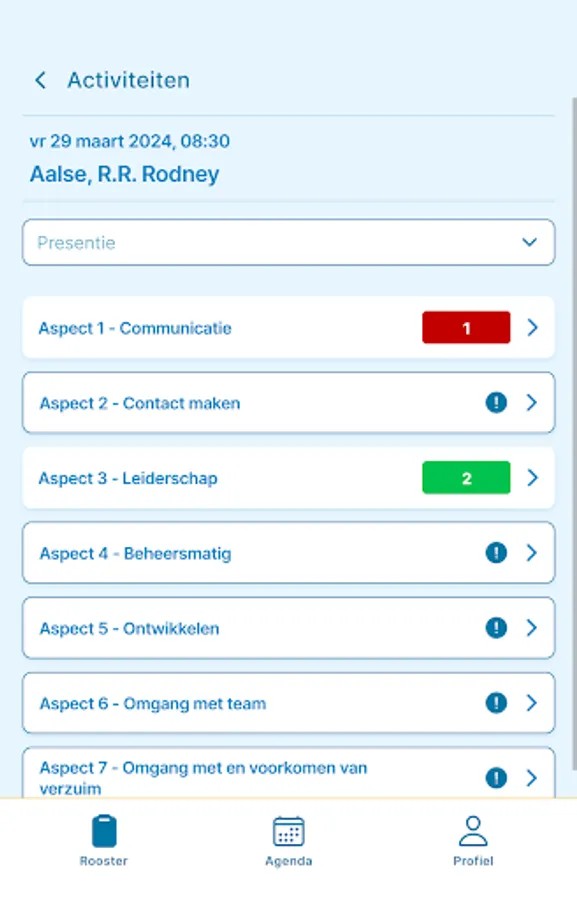577x900 pixels.
Task: Tap the alert icon on Aspect 5 - Ontwikkelen
Action: (x=496, y=628)
